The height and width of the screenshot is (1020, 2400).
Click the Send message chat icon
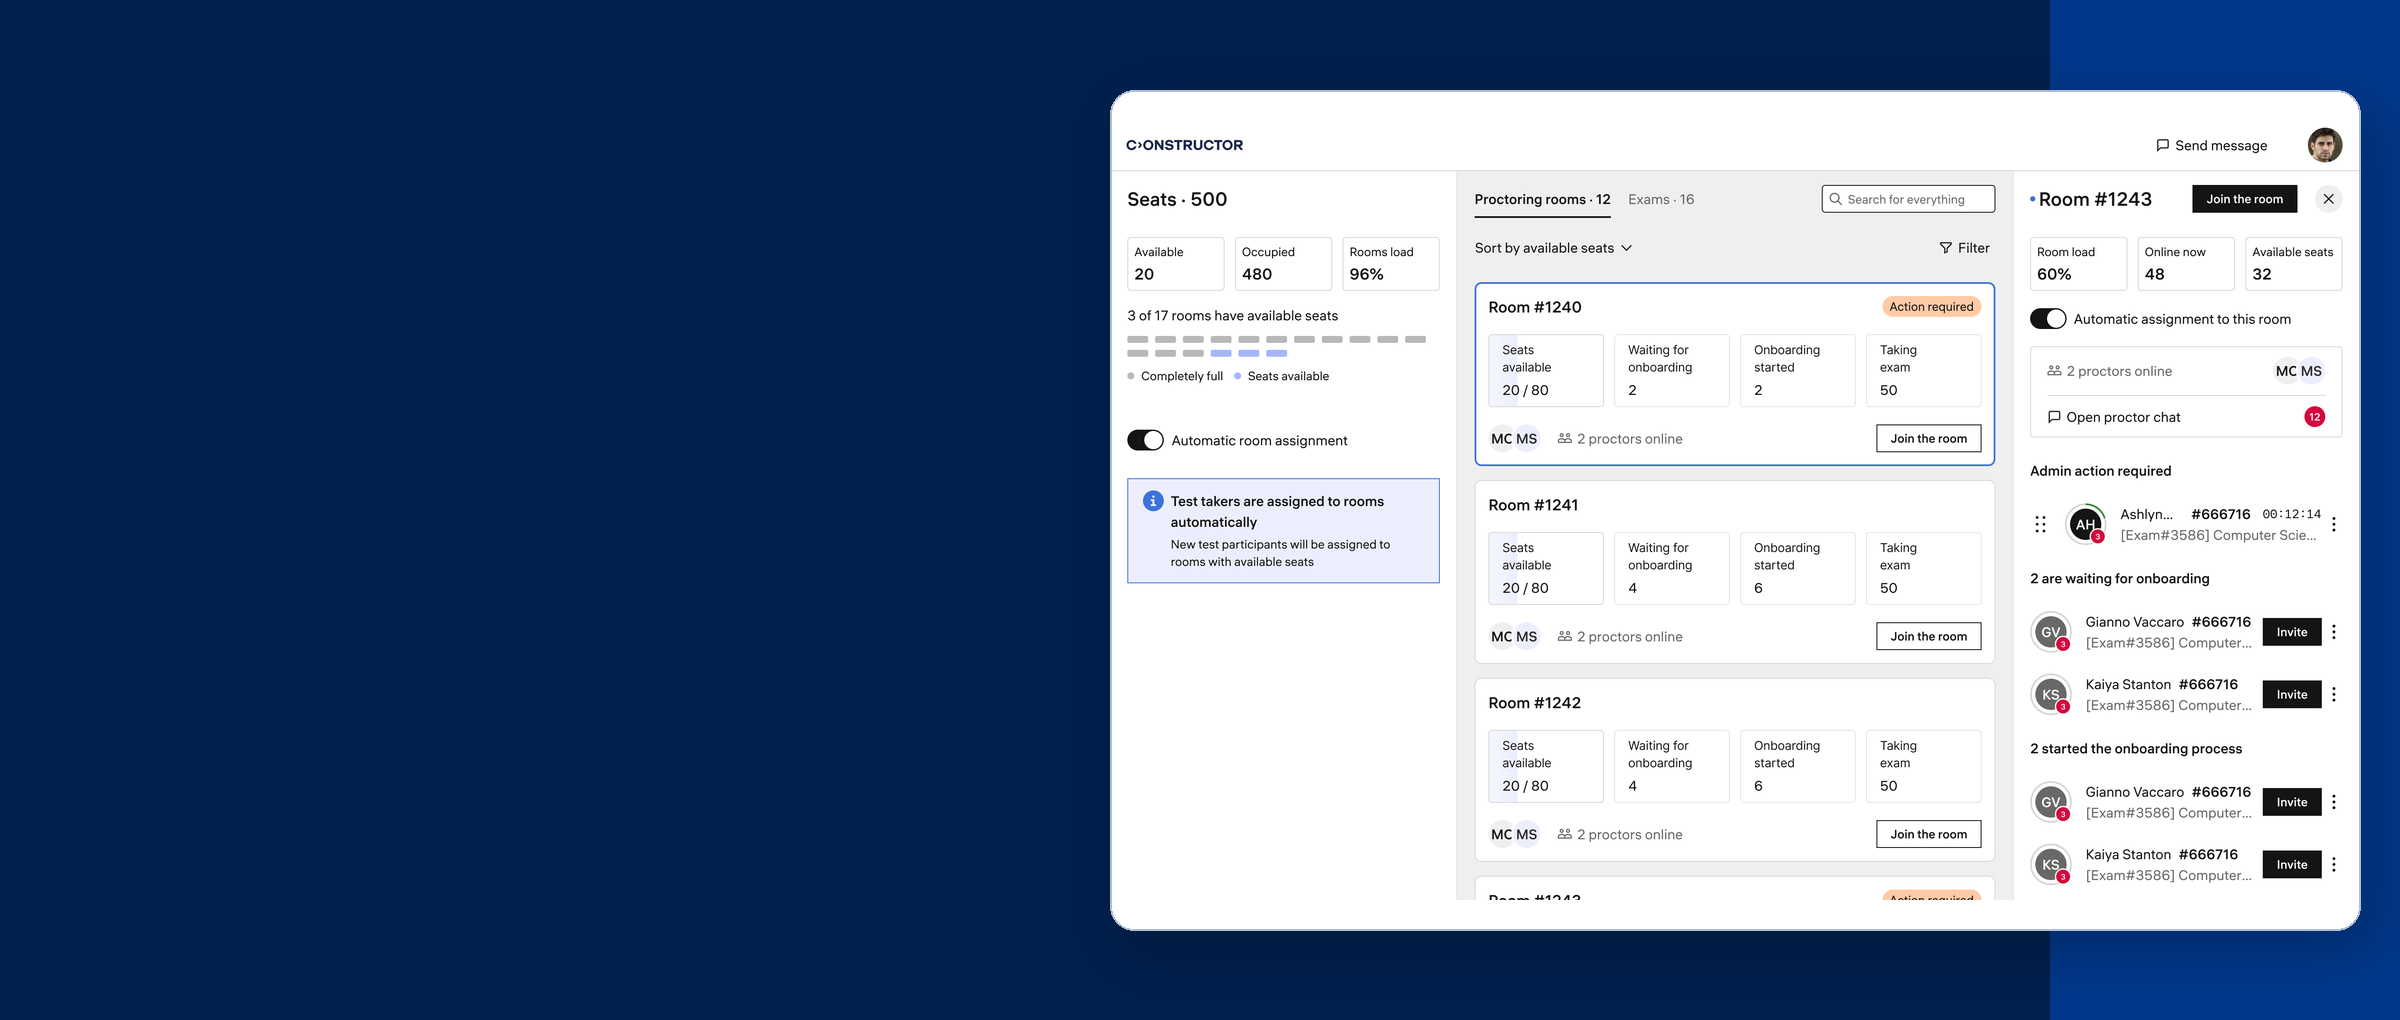2162,145
